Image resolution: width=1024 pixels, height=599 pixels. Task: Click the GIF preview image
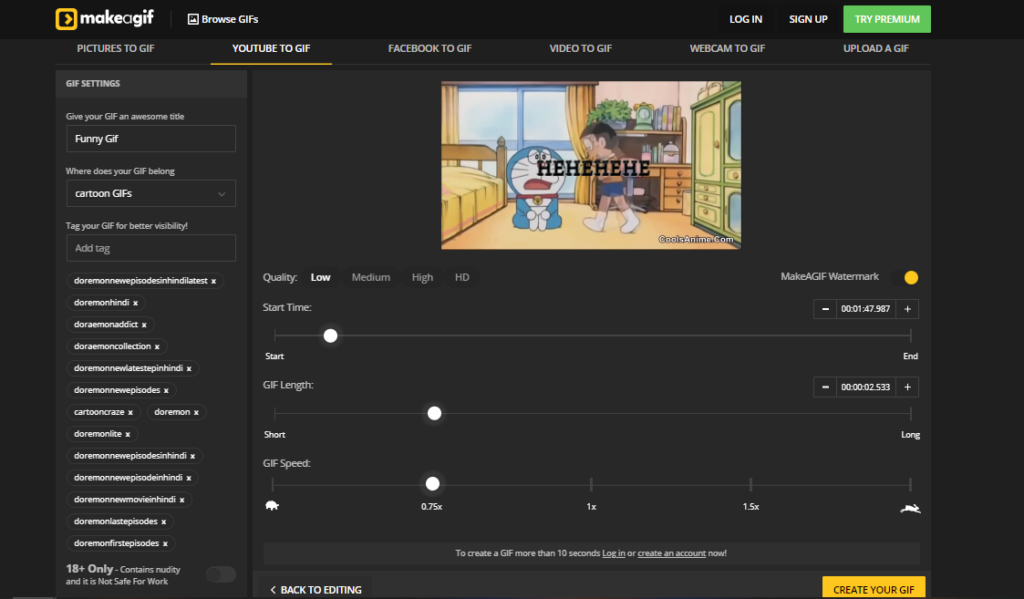[x=591, y=165]
